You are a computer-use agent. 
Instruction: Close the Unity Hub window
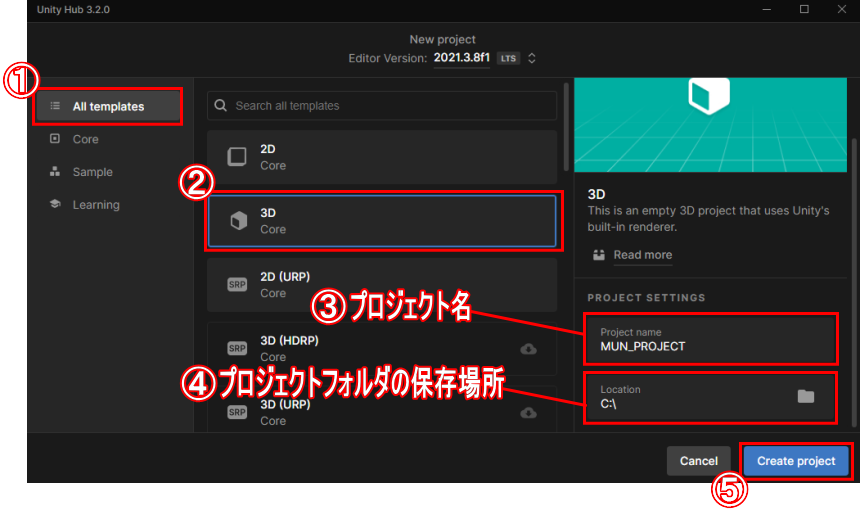click(x=842, y=9)
